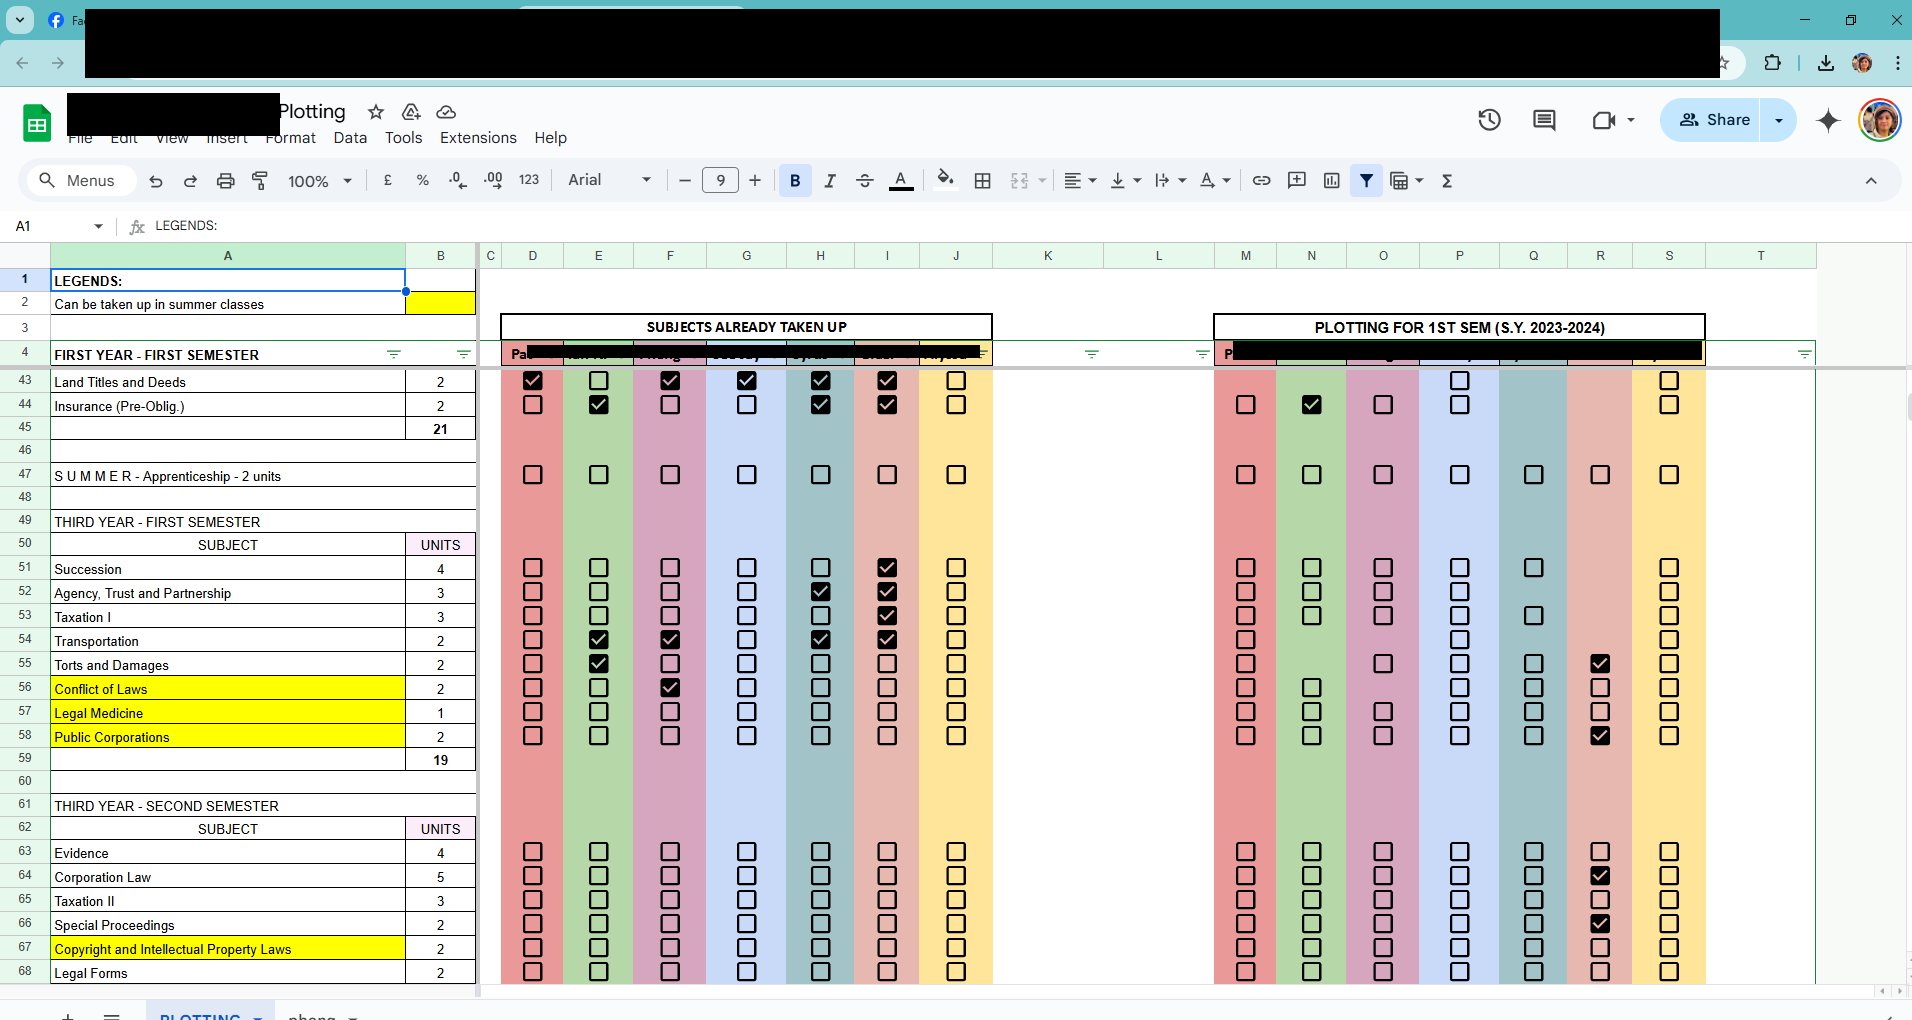Click the font size input field
This screenshot has width=1912, height=1020.
point(720,181)
